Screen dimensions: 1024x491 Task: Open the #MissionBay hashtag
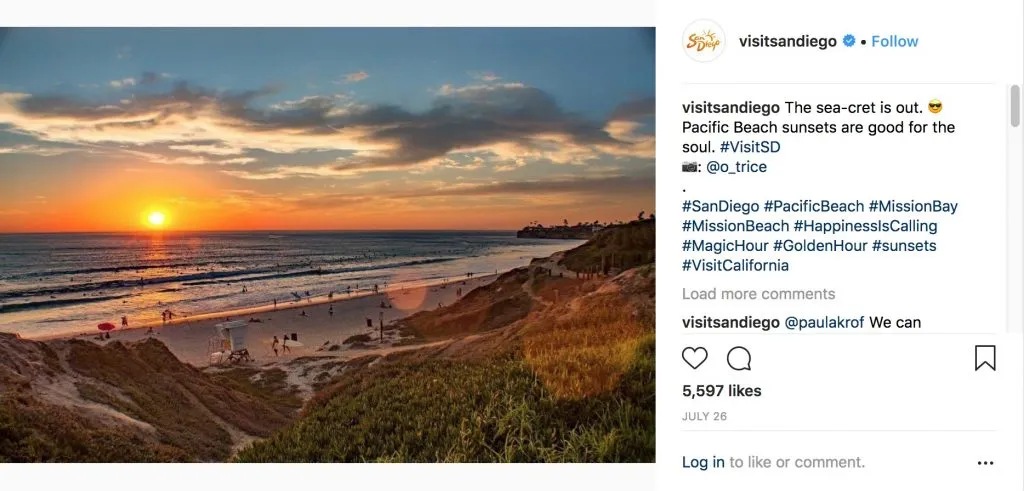913,206
